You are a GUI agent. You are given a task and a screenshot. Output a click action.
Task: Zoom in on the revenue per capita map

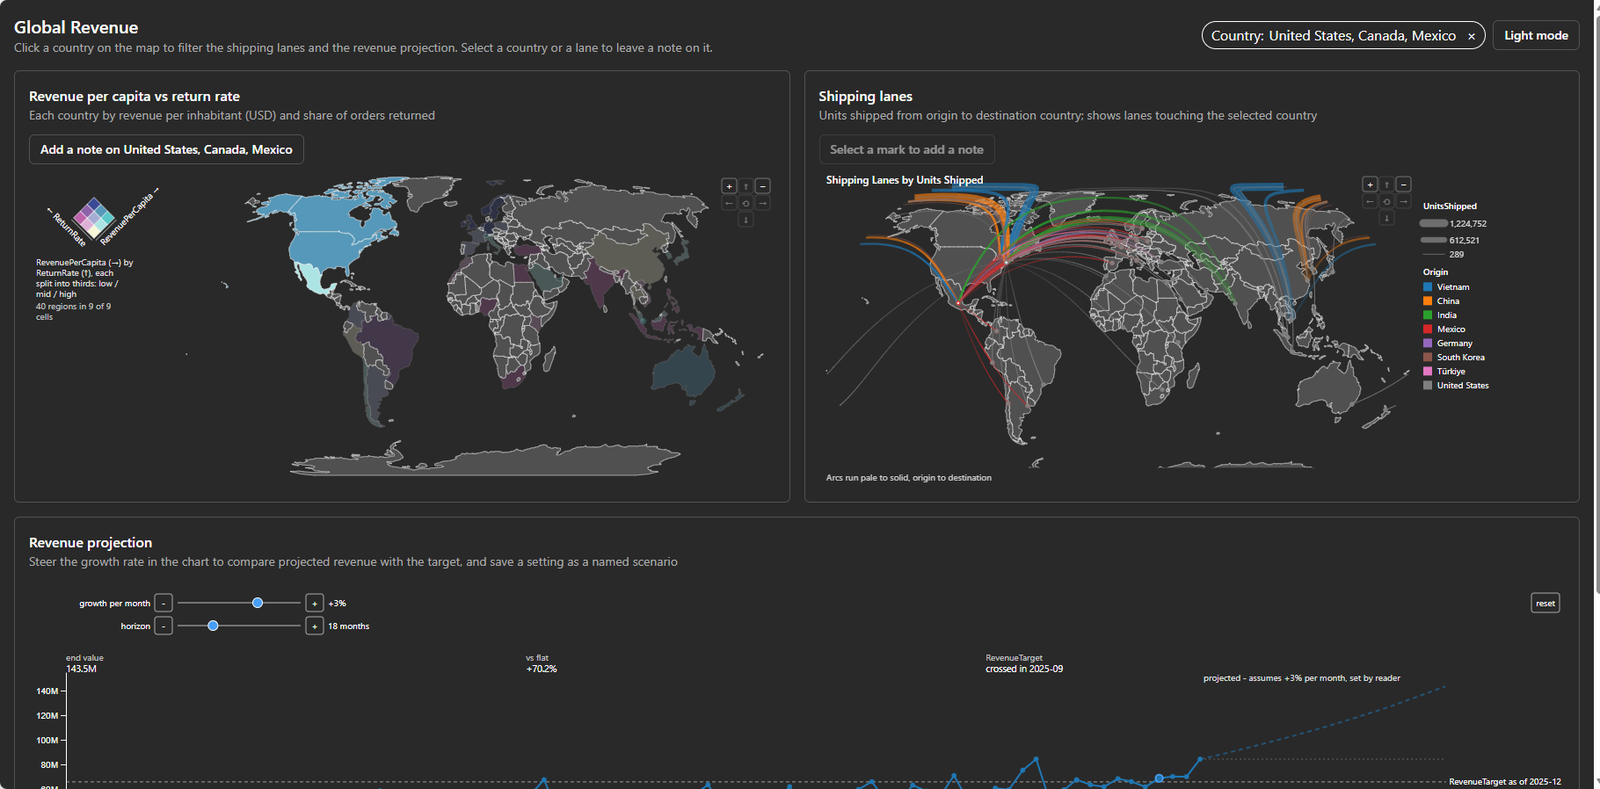click(x=729, y=186)
